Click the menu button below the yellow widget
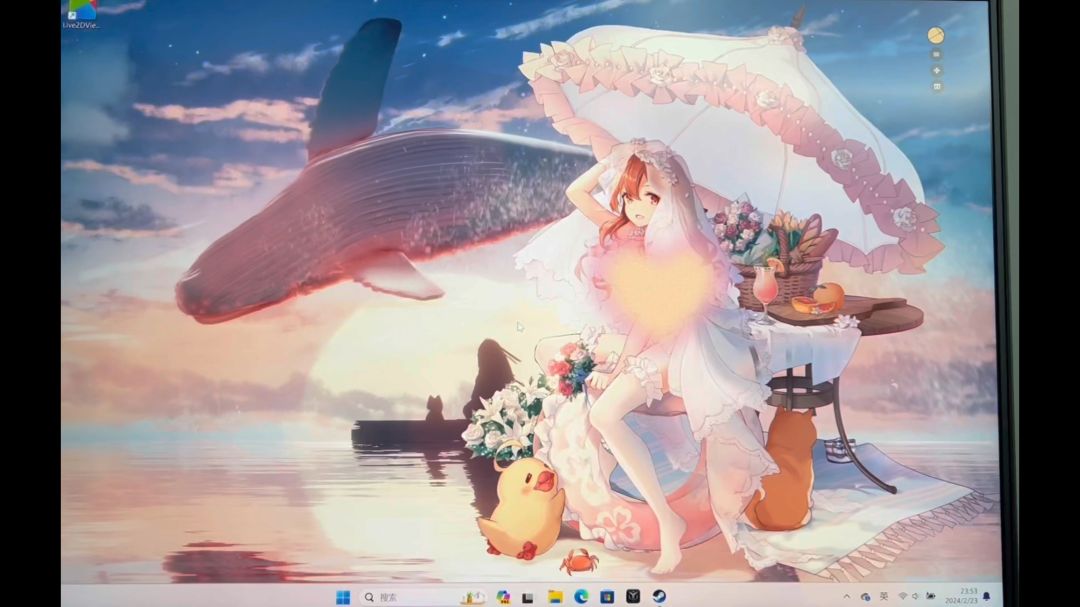Screen dimensions: 1080x607 [x=936, y=55]
